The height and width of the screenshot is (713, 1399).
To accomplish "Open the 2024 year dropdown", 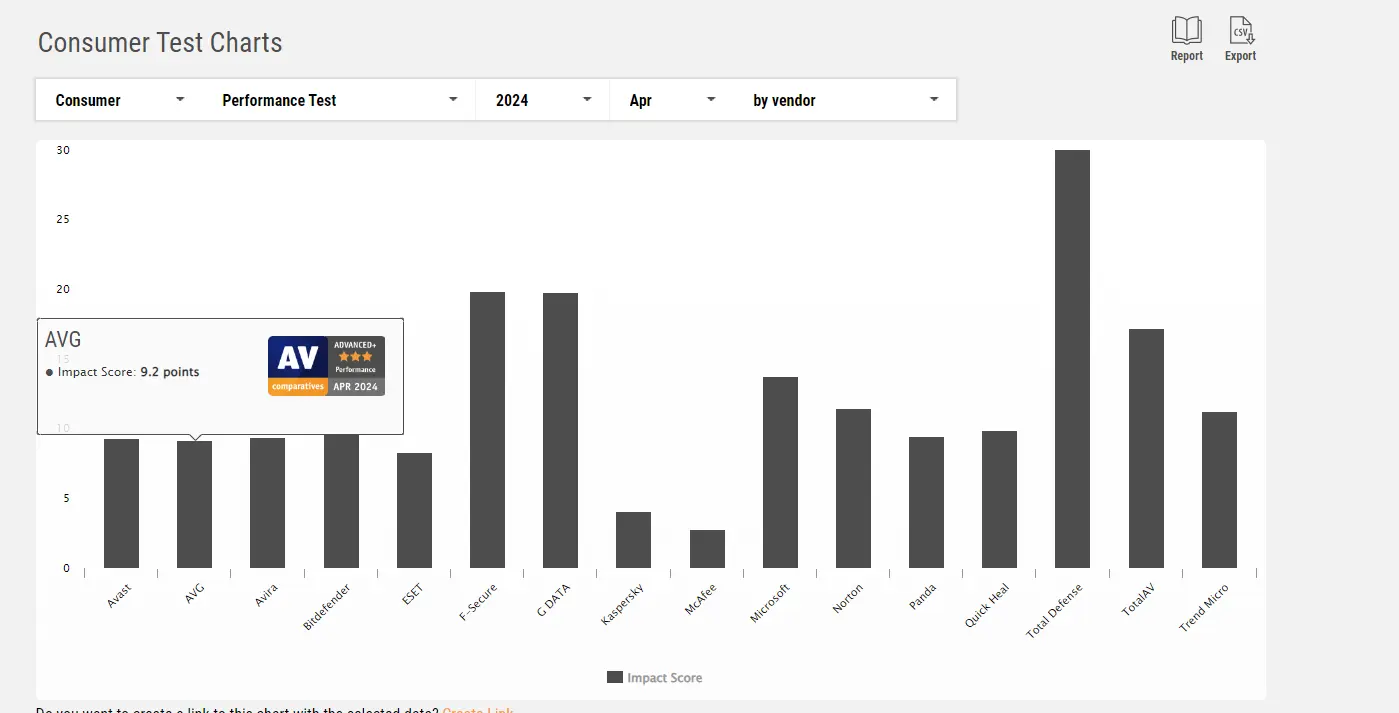I will [x=543, y=100].
